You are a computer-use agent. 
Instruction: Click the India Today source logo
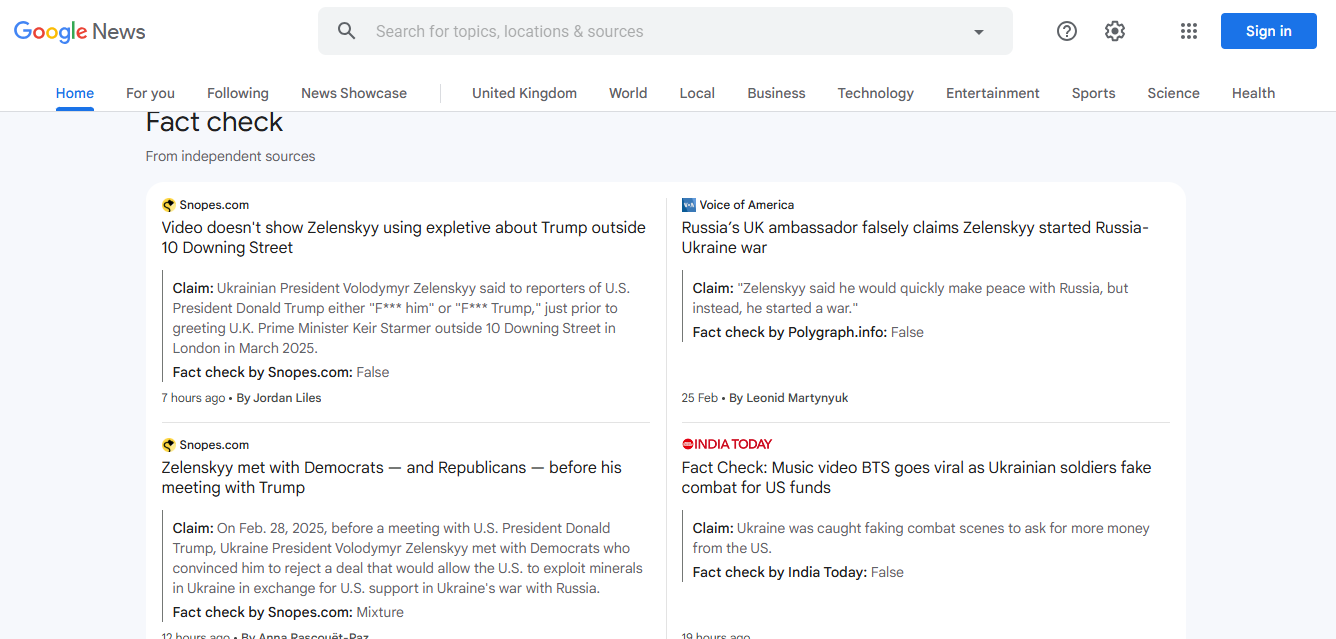pyautogui.click(x=727, y=444)
